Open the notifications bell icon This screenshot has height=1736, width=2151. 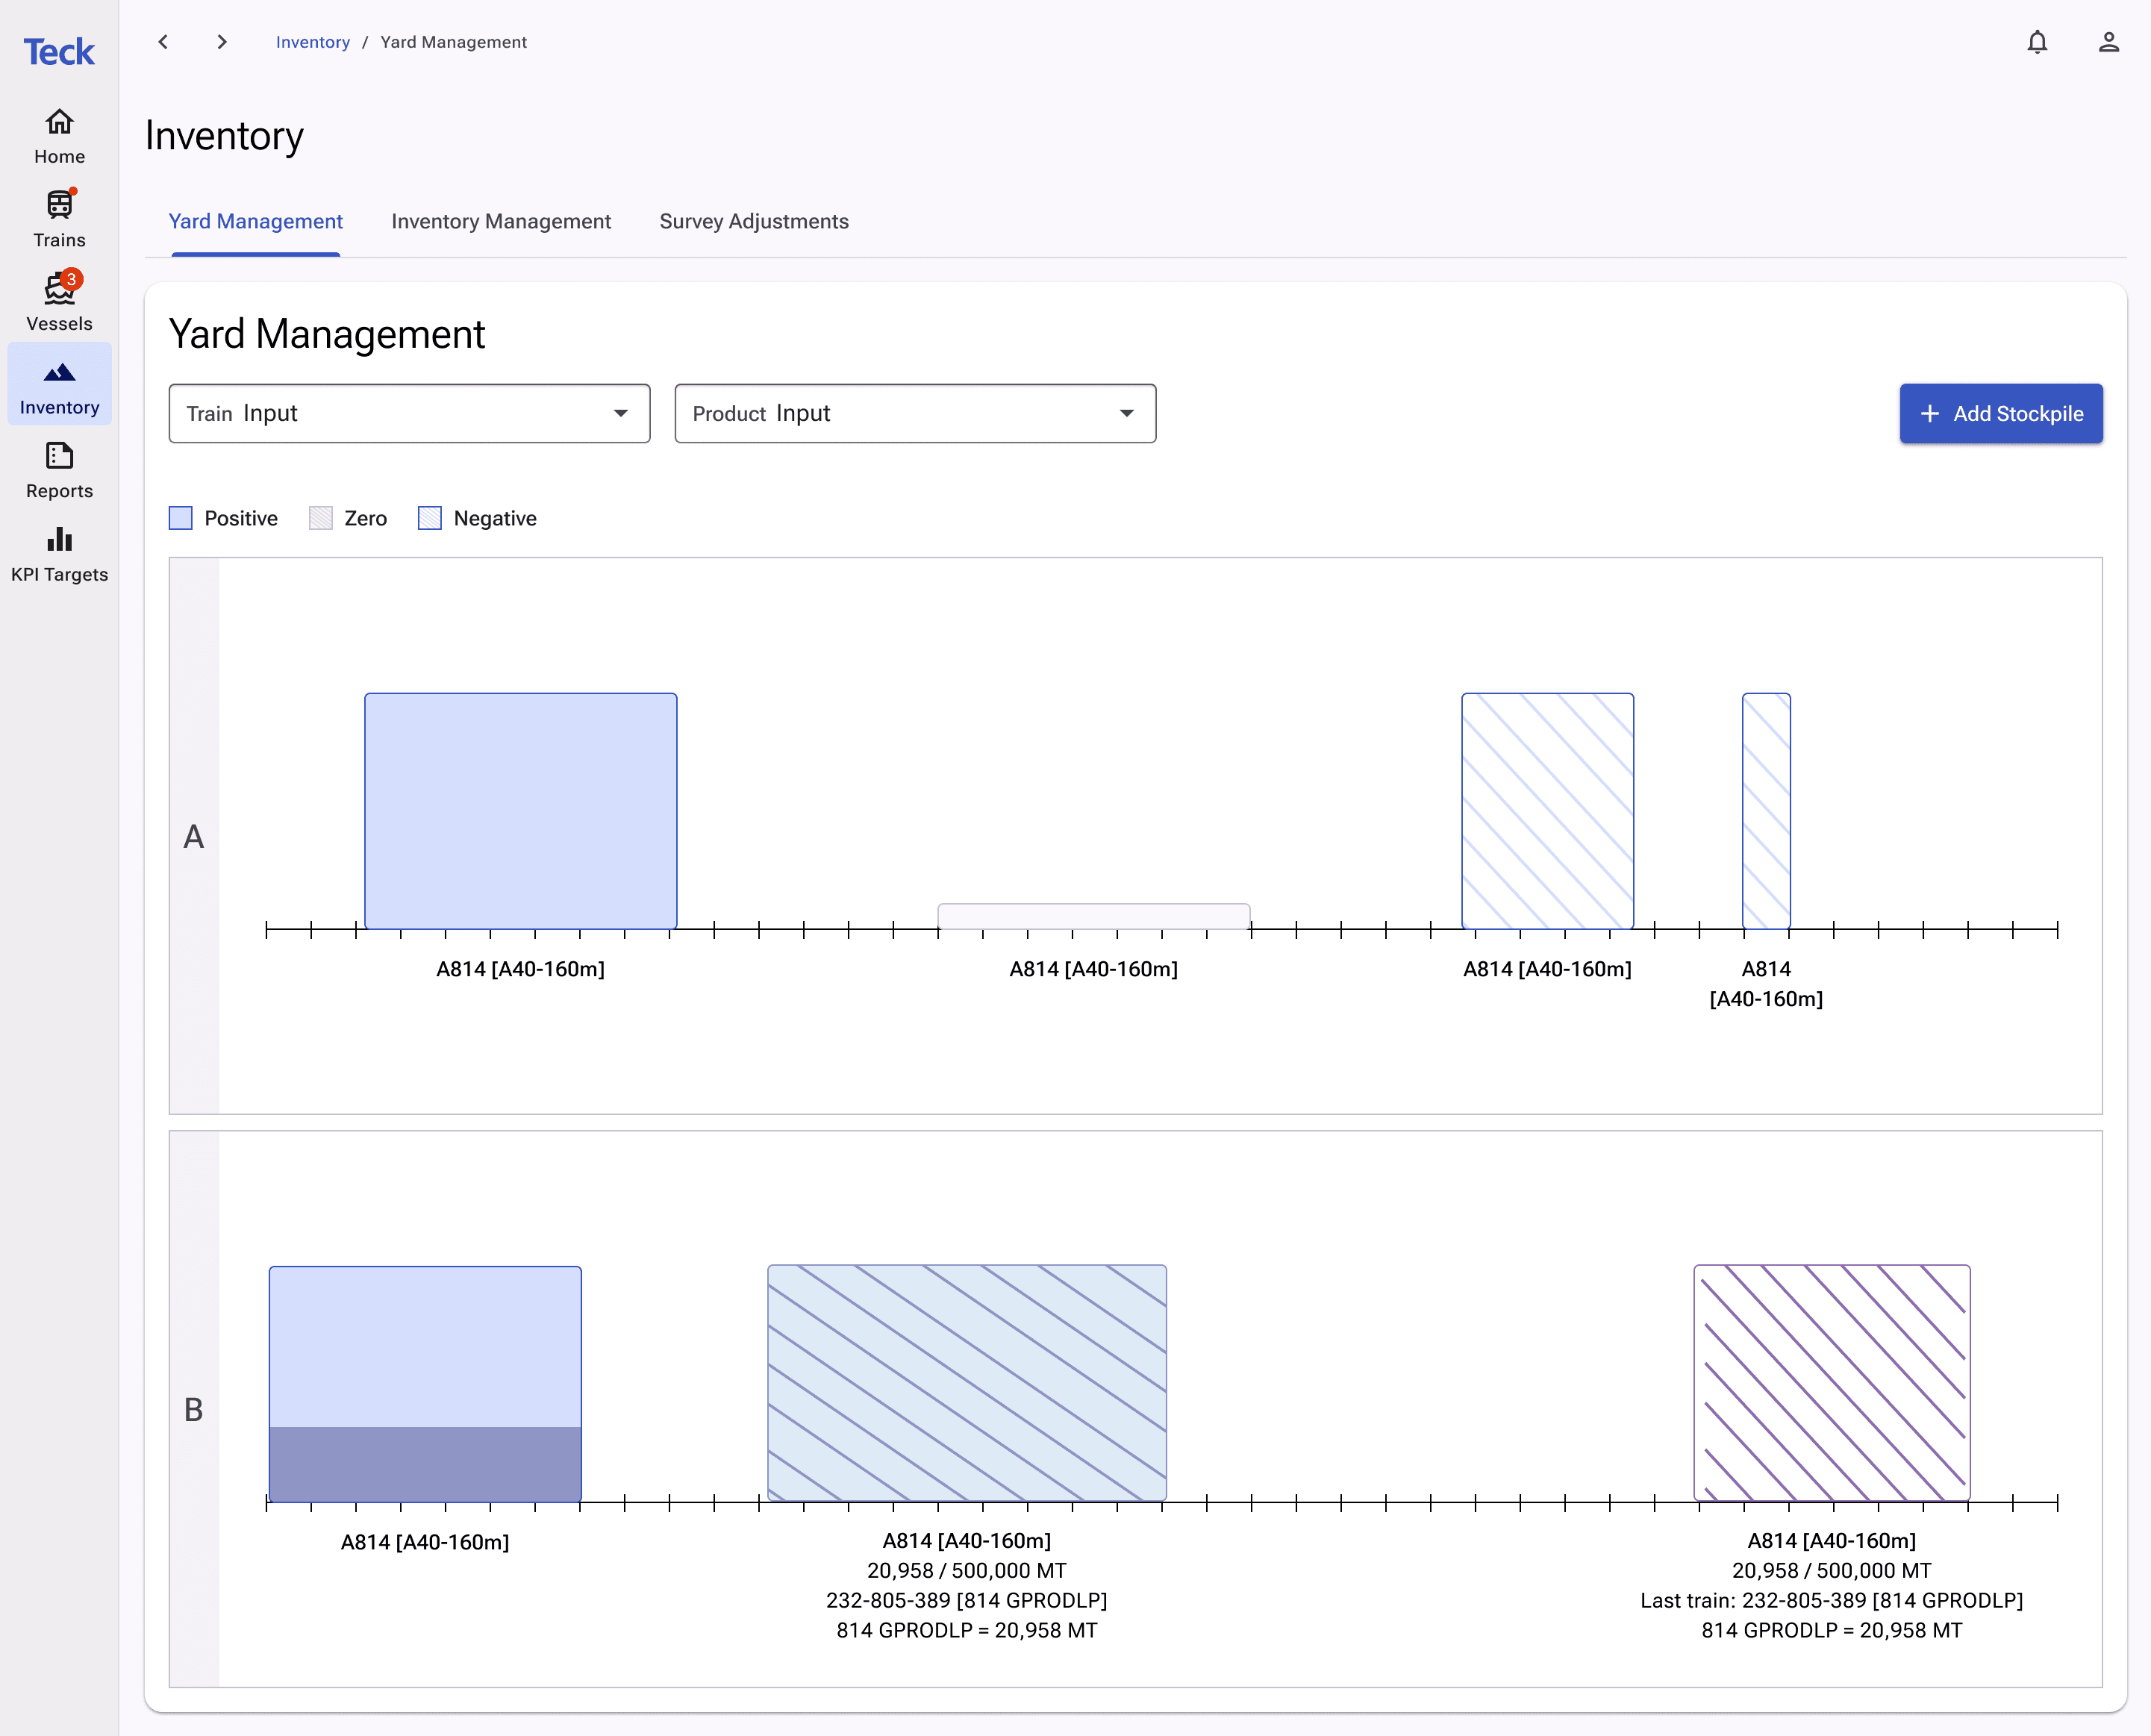click(x=2037, y=42)
